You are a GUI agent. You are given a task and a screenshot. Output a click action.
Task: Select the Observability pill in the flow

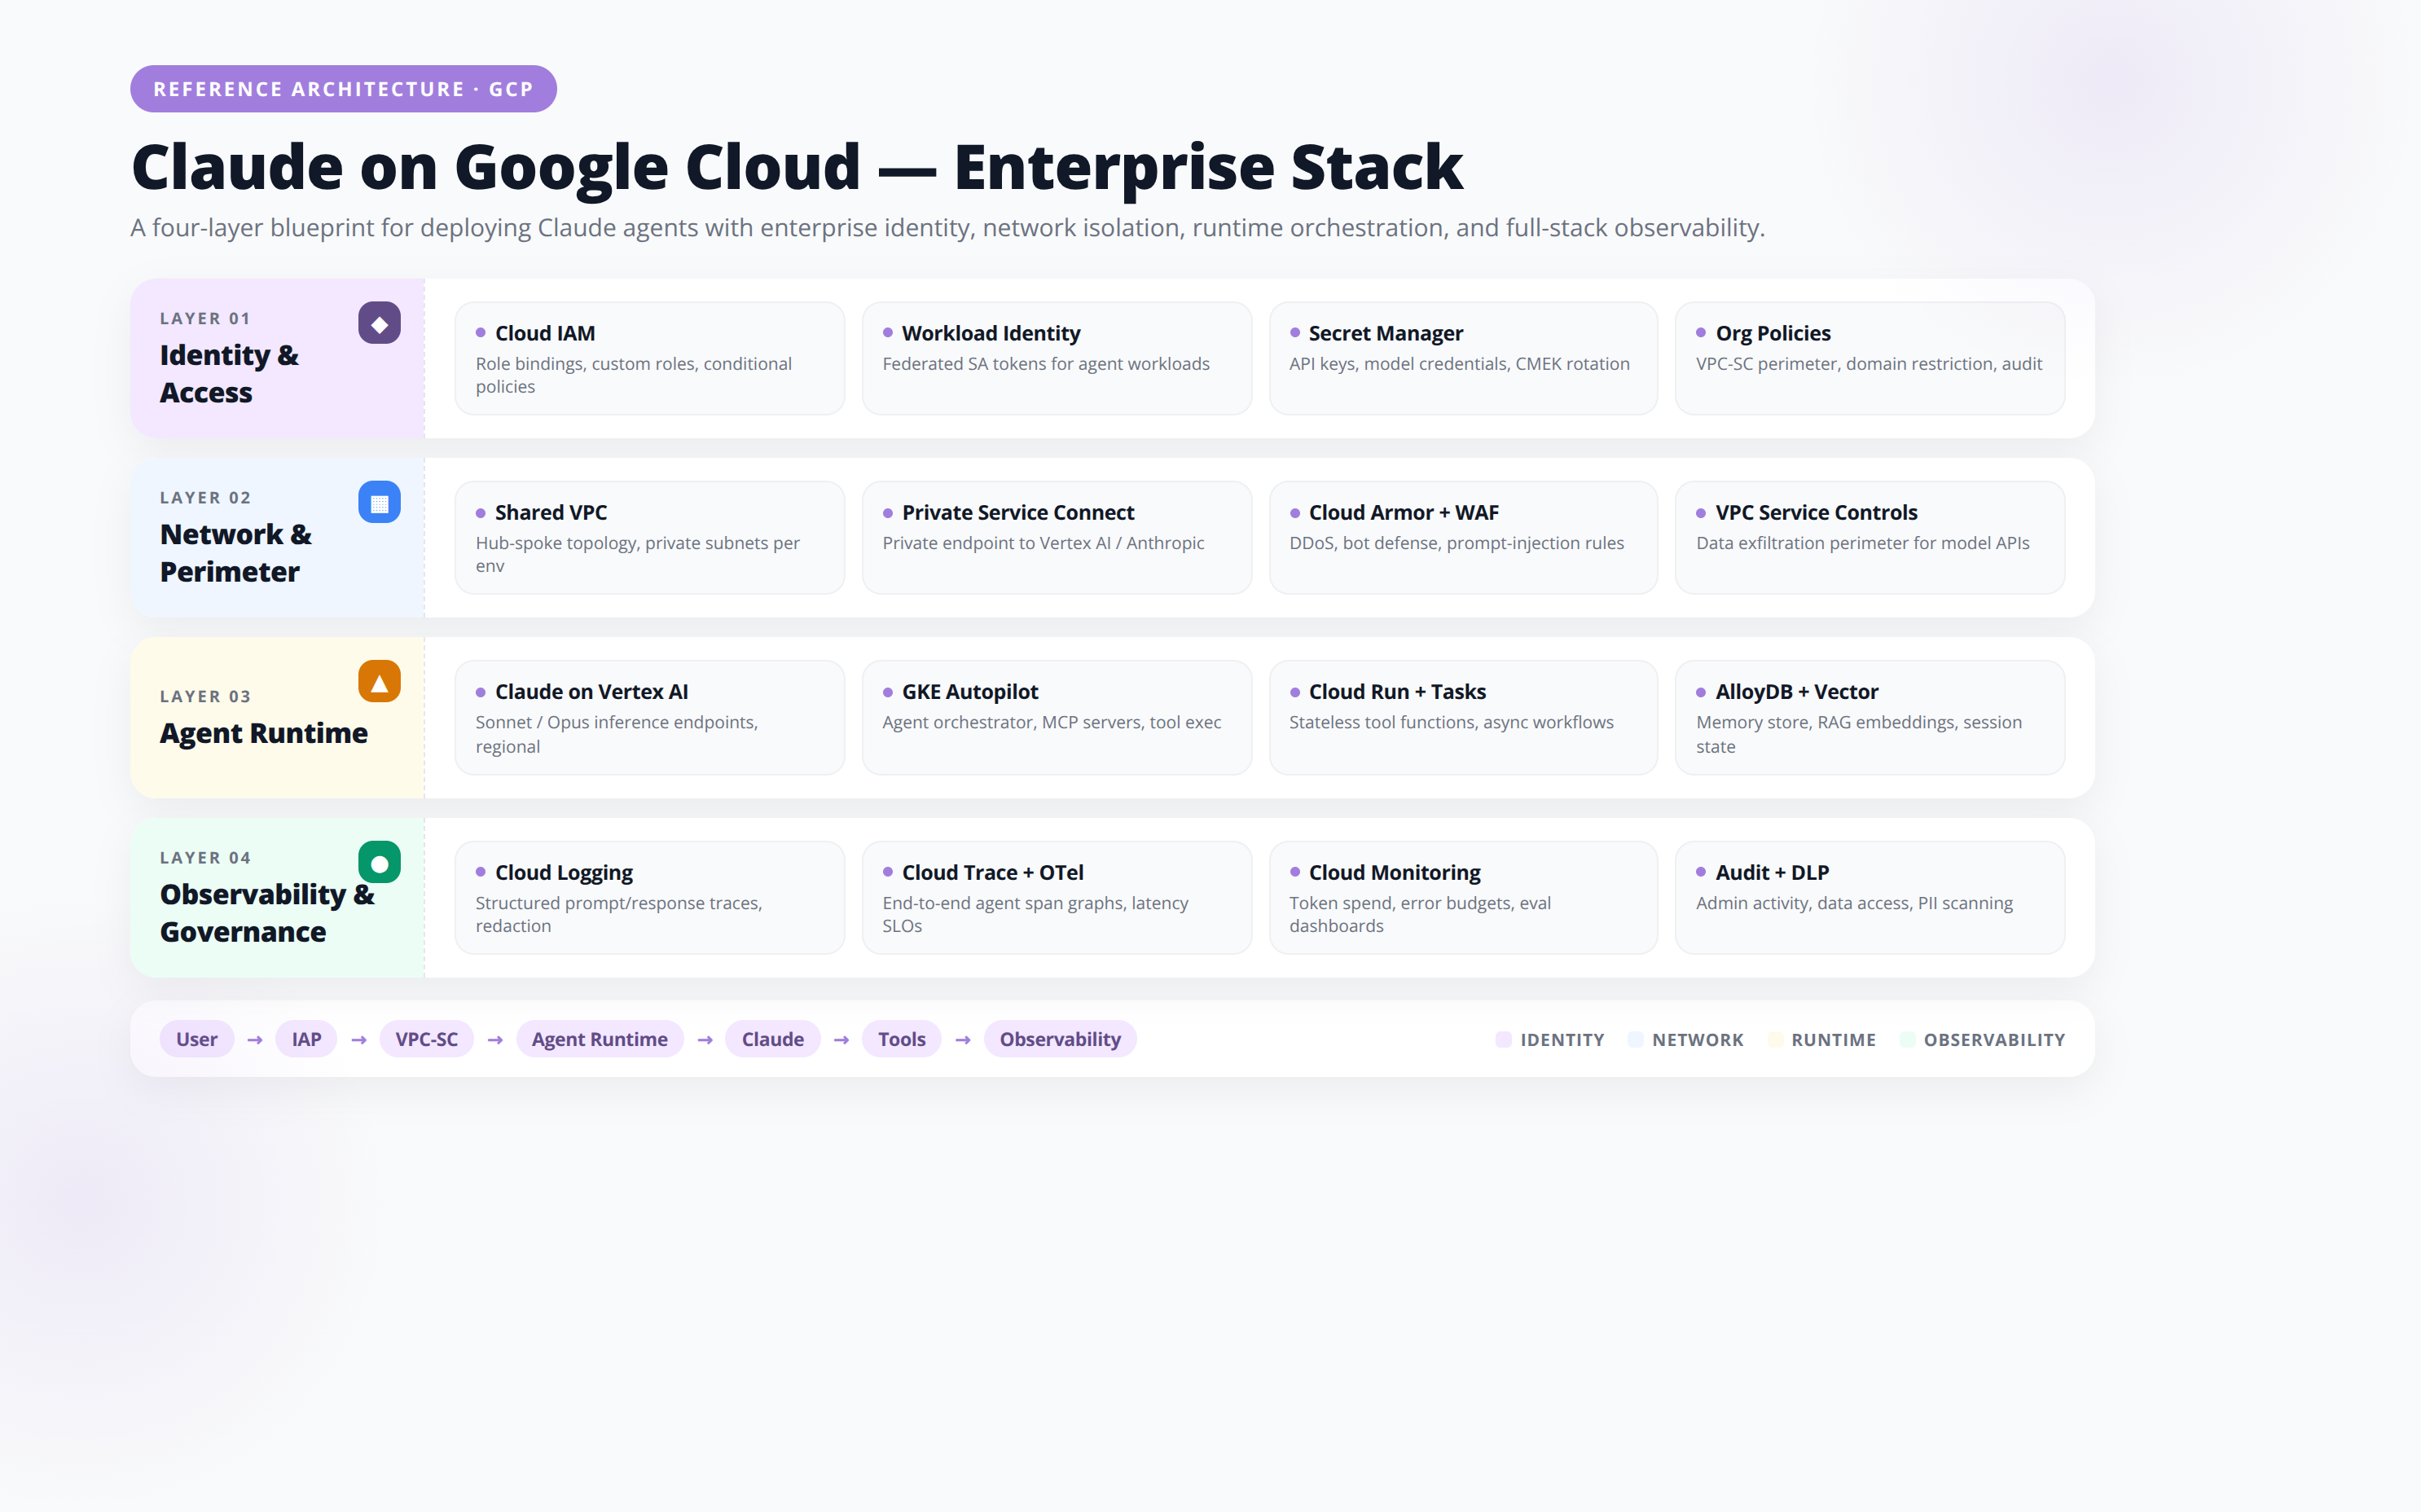pyautogui.click(x=1060, y=1039)
